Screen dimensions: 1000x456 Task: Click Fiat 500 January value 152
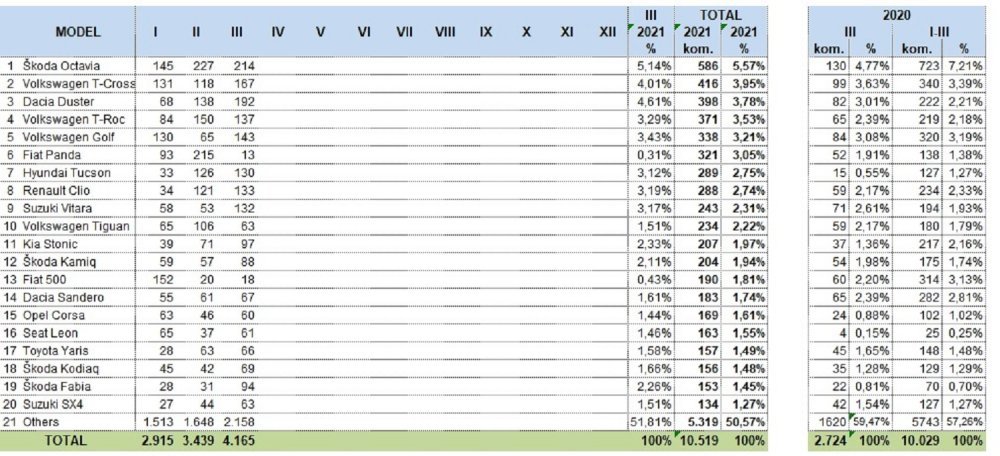tap(164, 280)
